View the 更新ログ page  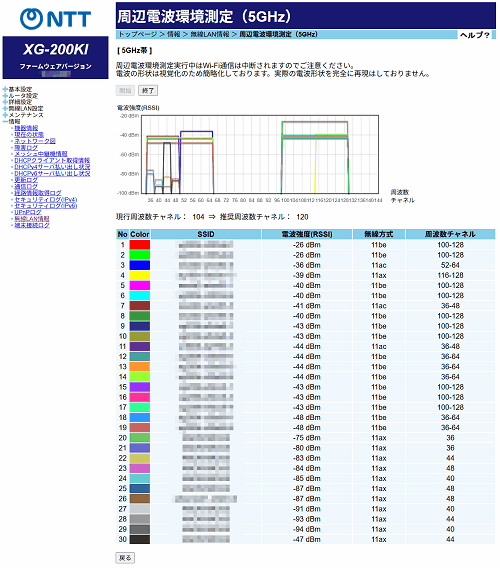click(26, 180)
